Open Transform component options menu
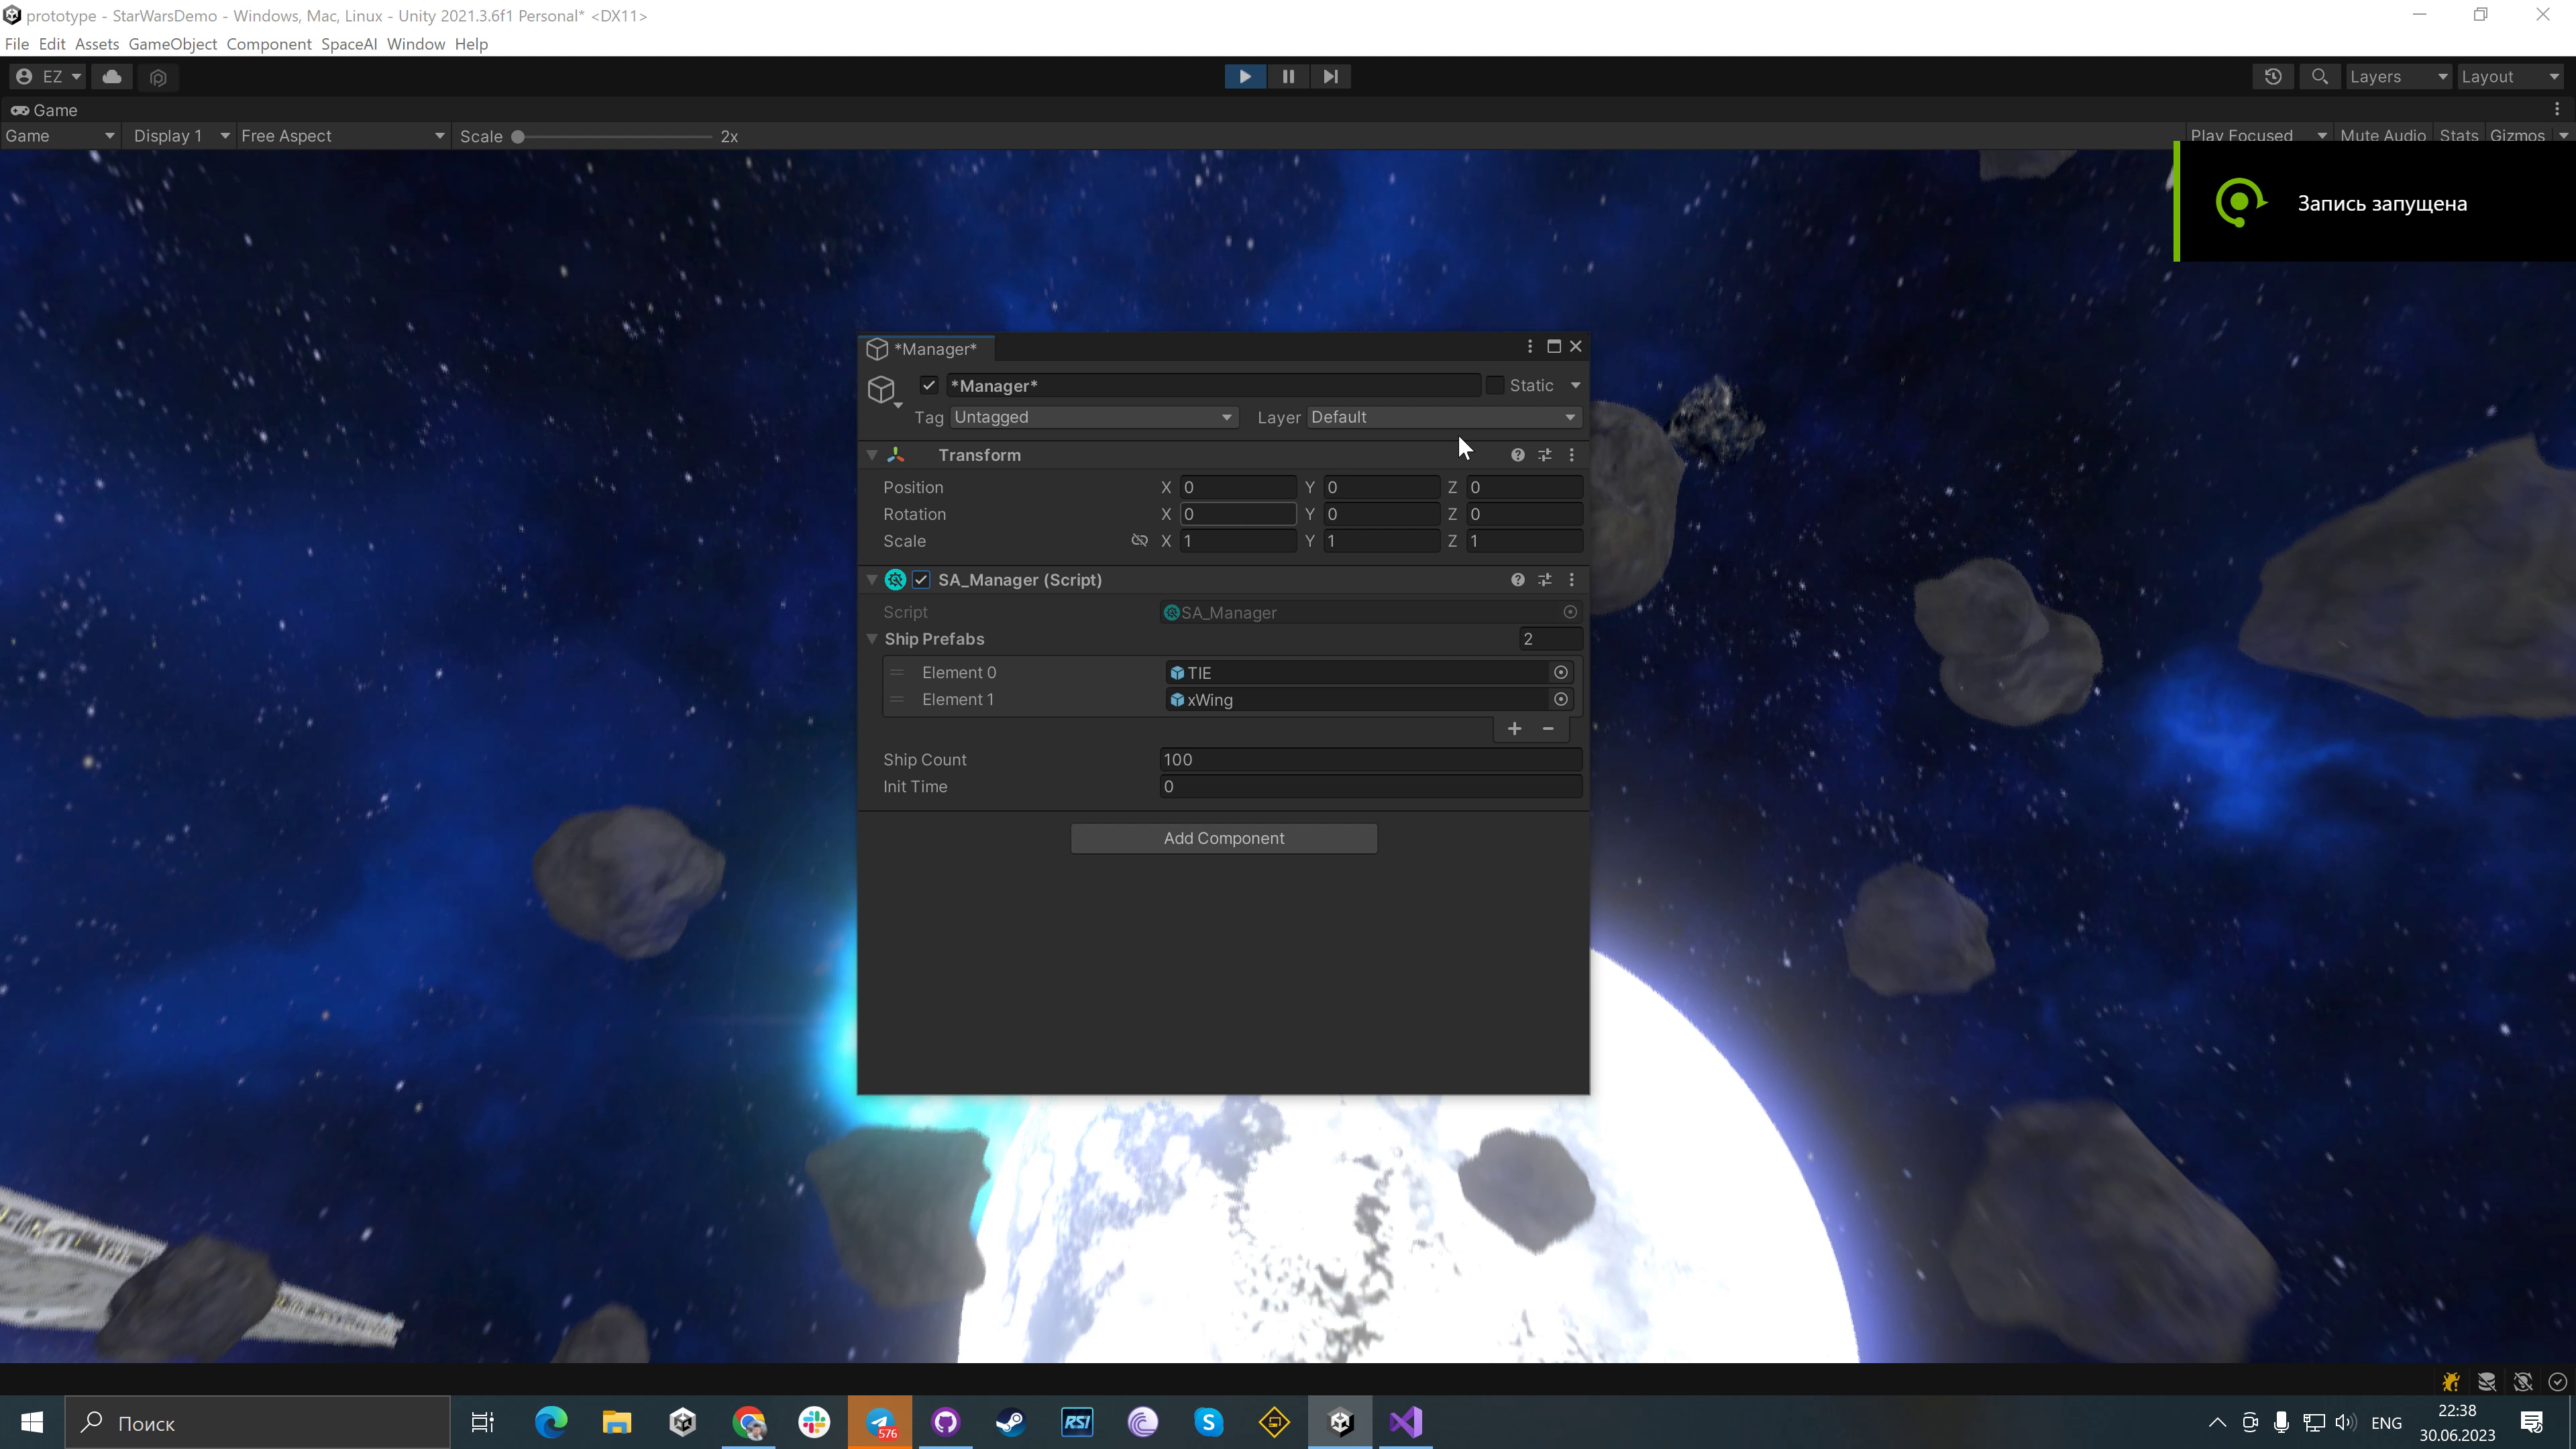Screen dimensions: 2576x1449 1571,455
